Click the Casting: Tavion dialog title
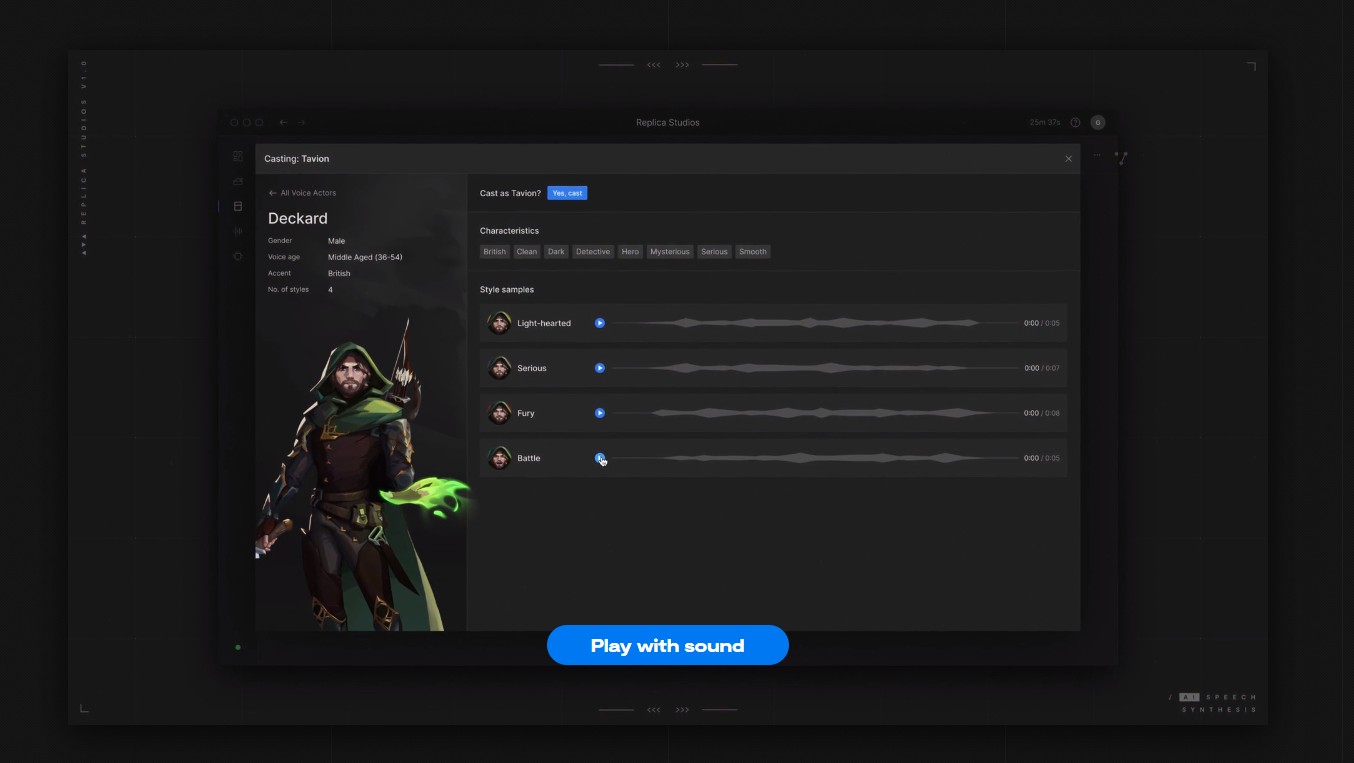Viewport: 1354px width, 763px height. point(297,159)
